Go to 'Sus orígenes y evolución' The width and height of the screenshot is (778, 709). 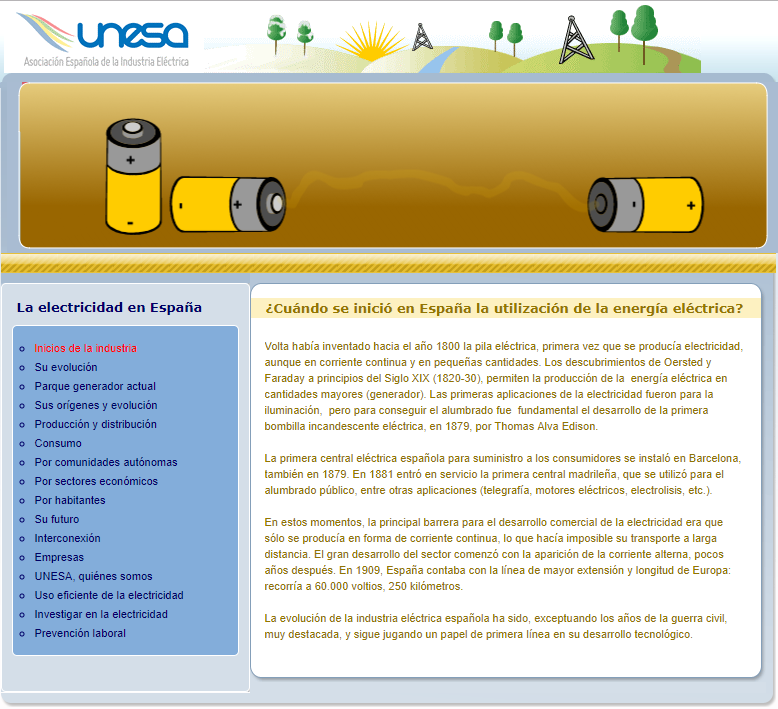point(95,405)
